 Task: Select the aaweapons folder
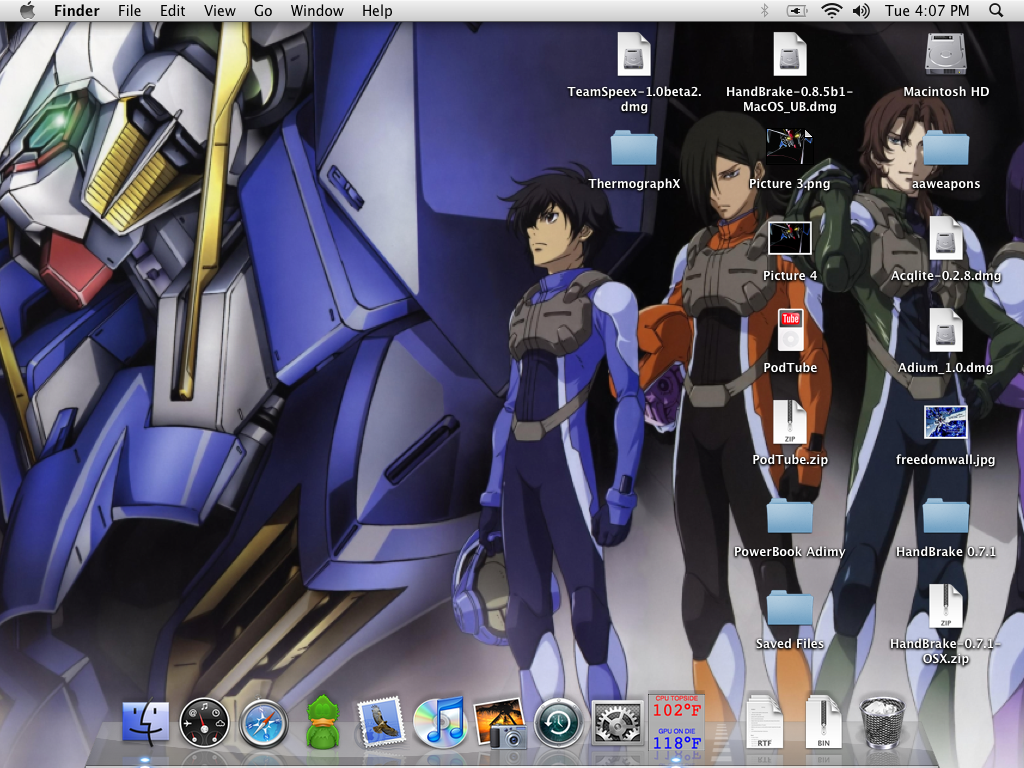click(x=946, y=148)
